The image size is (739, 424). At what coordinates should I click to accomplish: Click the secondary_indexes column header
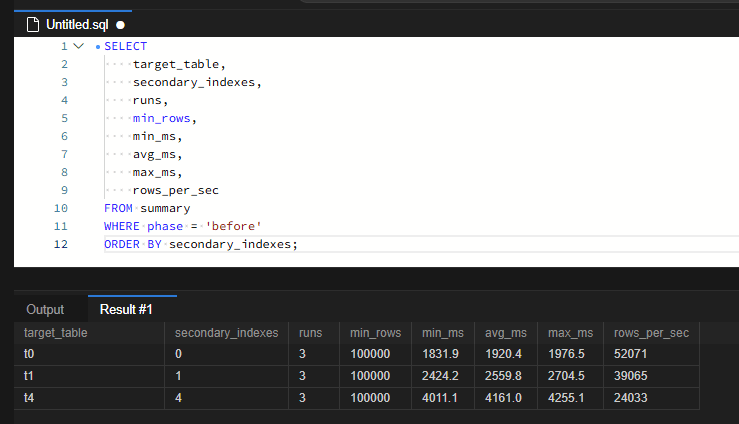227,333
